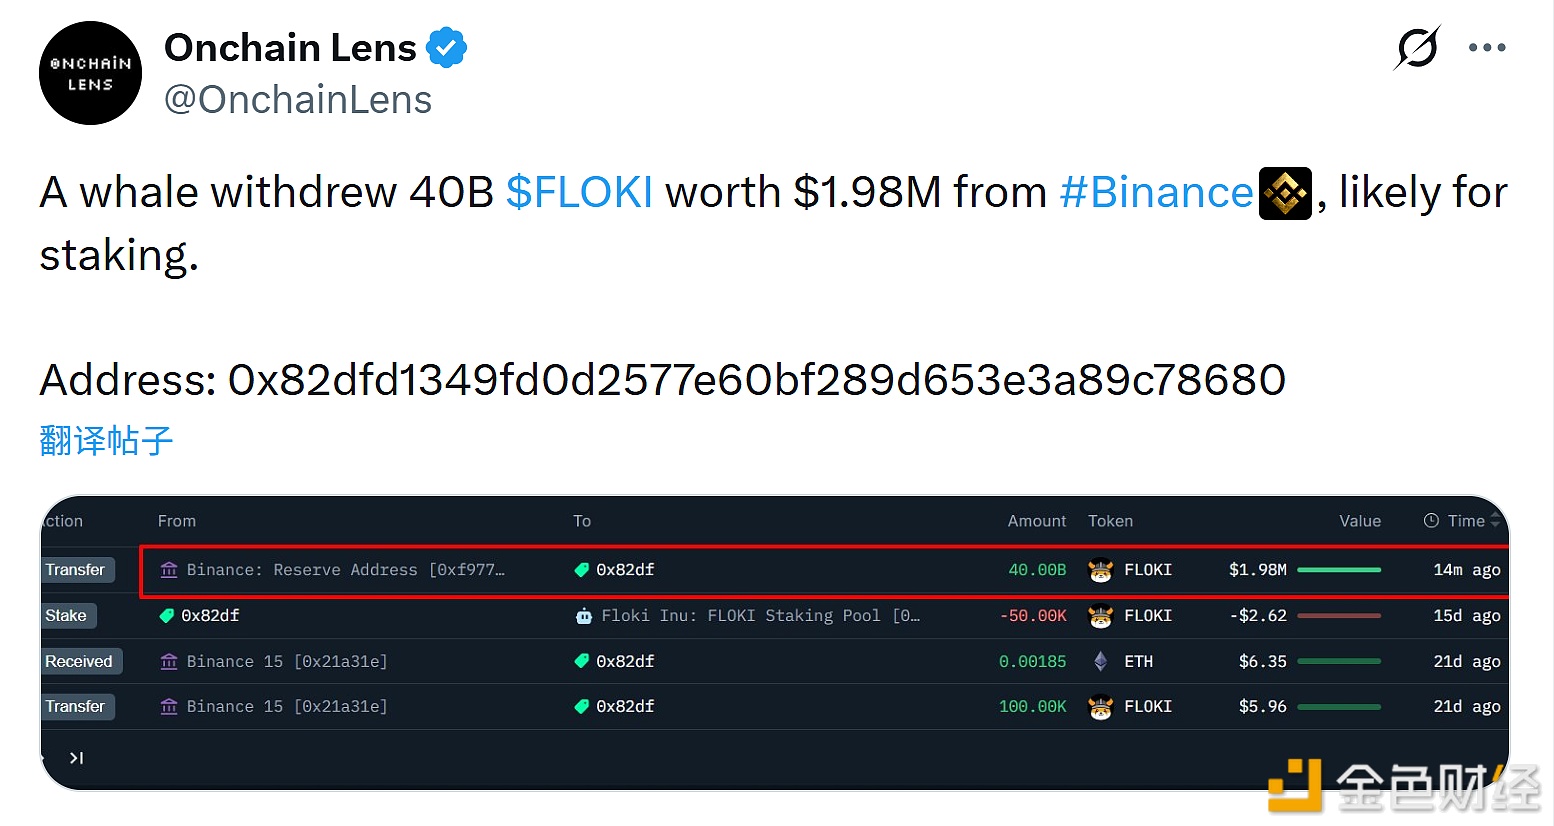The image size is (1554, 826).
Task: Click the Received action tag
Action: tap(79, 661)
